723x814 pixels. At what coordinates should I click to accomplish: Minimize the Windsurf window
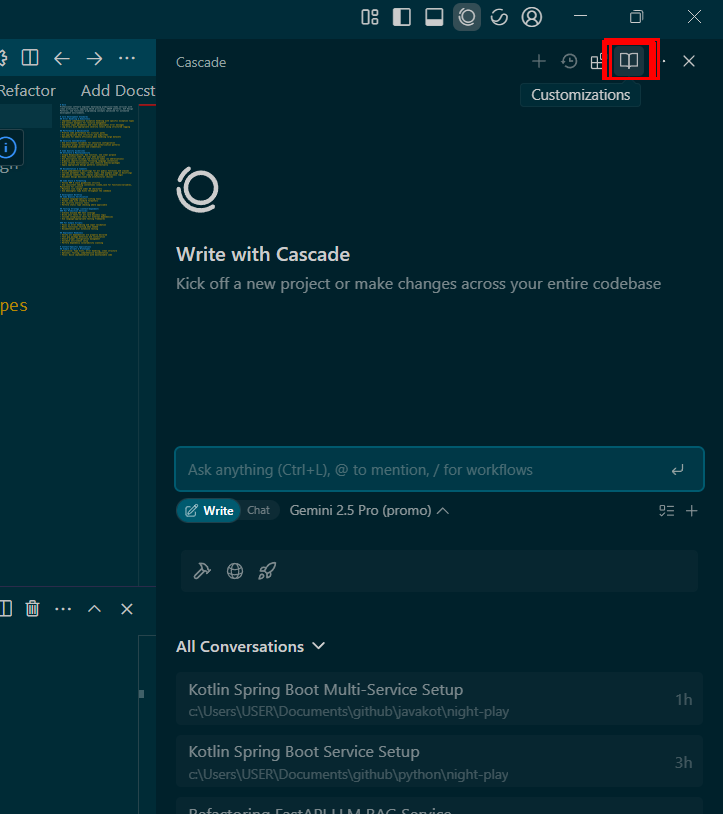pos(580,17)
